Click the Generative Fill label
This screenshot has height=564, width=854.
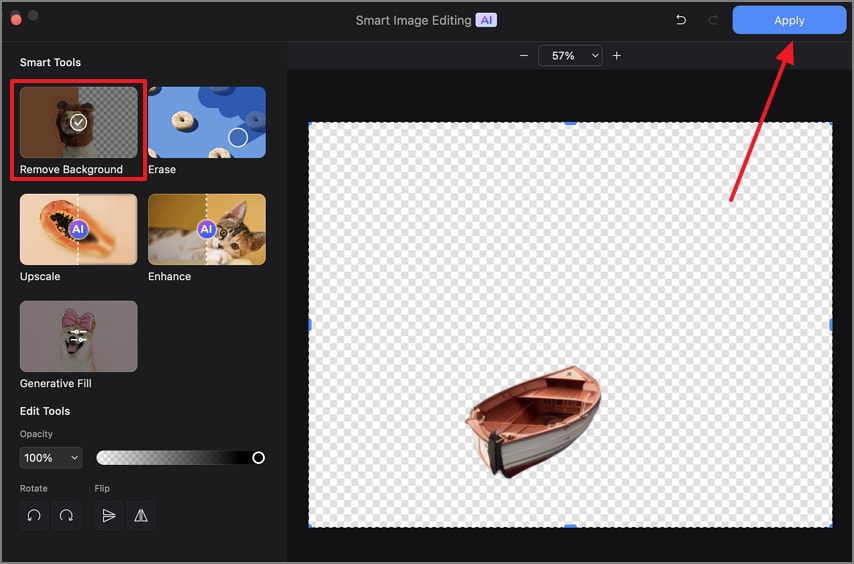pyautogui.click(x=56, y=383)
